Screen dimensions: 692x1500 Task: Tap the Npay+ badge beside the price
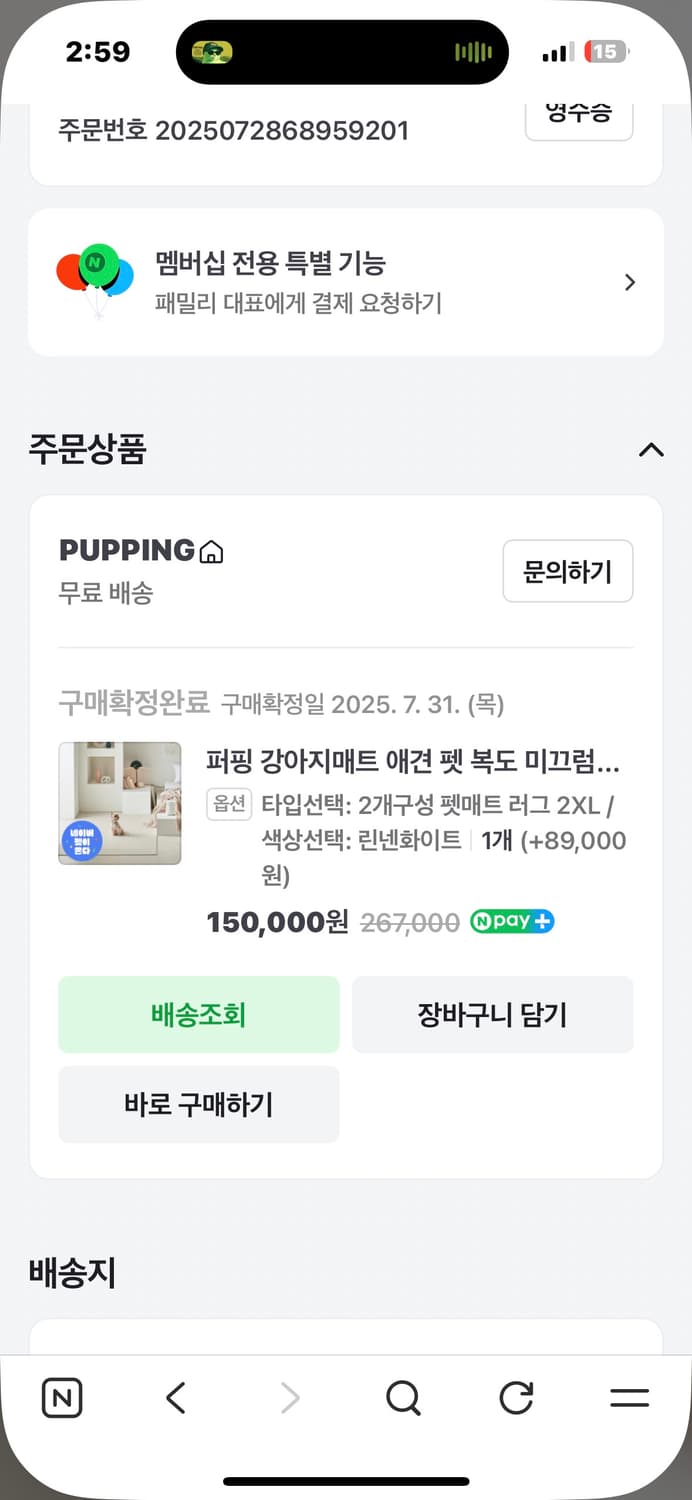coord(512,921)
